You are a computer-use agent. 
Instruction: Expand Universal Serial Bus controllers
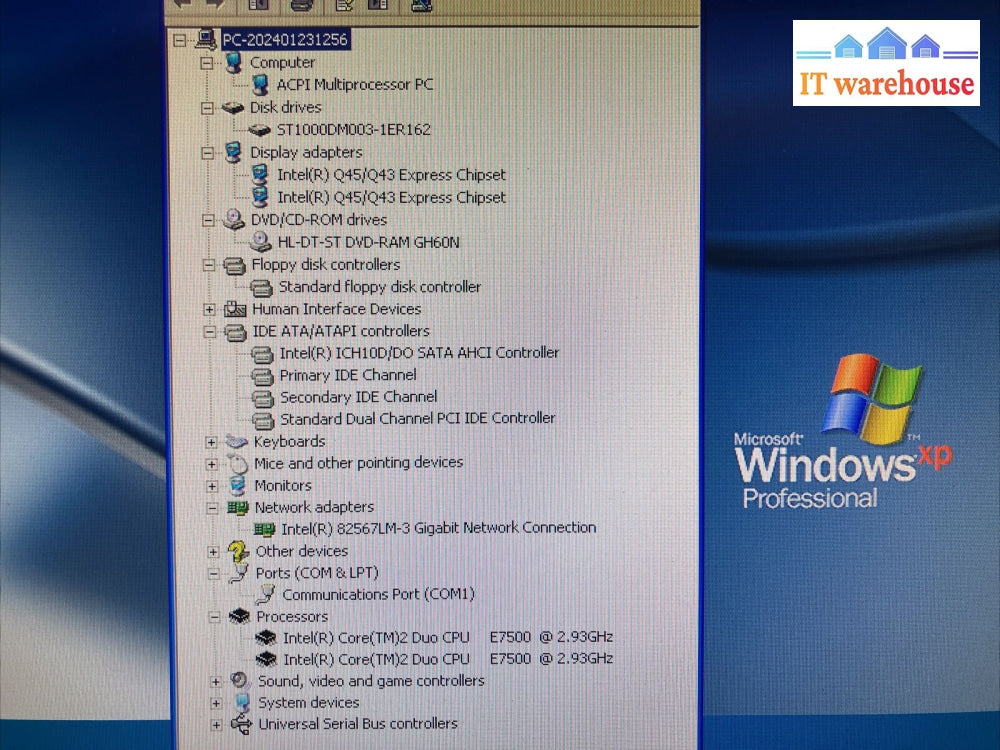coord(216,725)
